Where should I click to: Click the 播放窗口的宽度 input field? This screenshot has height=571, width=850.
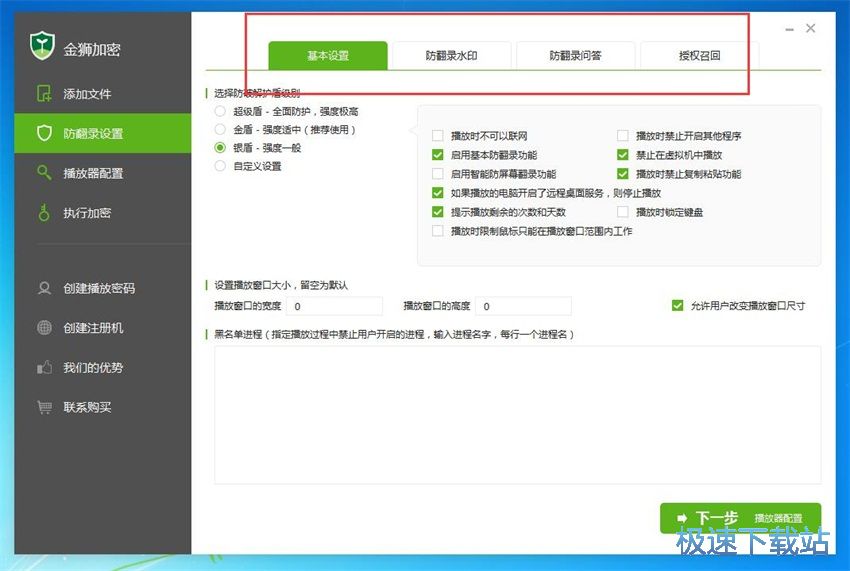[x=334, y=306]
